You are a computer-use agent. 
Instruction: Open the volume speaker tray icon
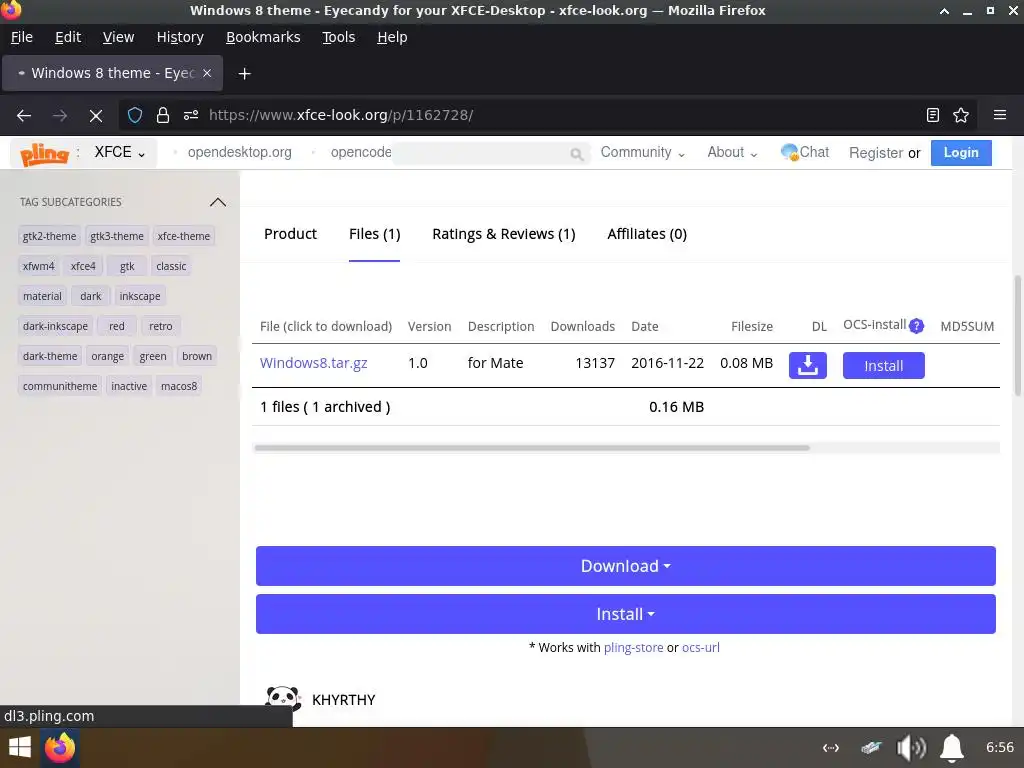(x=911, y=748)
